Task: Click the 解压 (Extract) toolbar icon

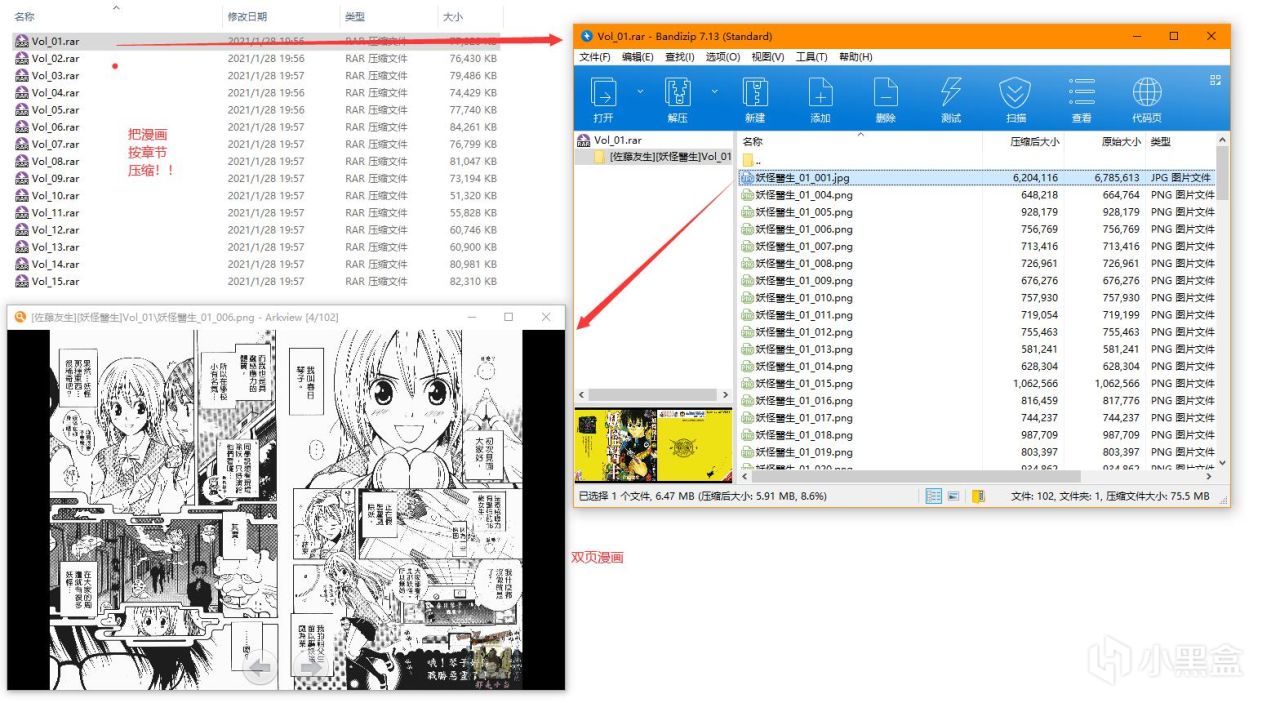Action: [x=678, y=93]
